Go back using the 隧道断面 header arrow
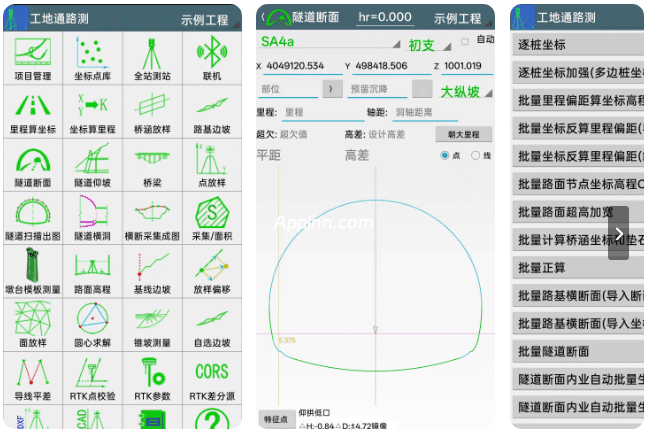The image size is (649, 439). point(263,17)
